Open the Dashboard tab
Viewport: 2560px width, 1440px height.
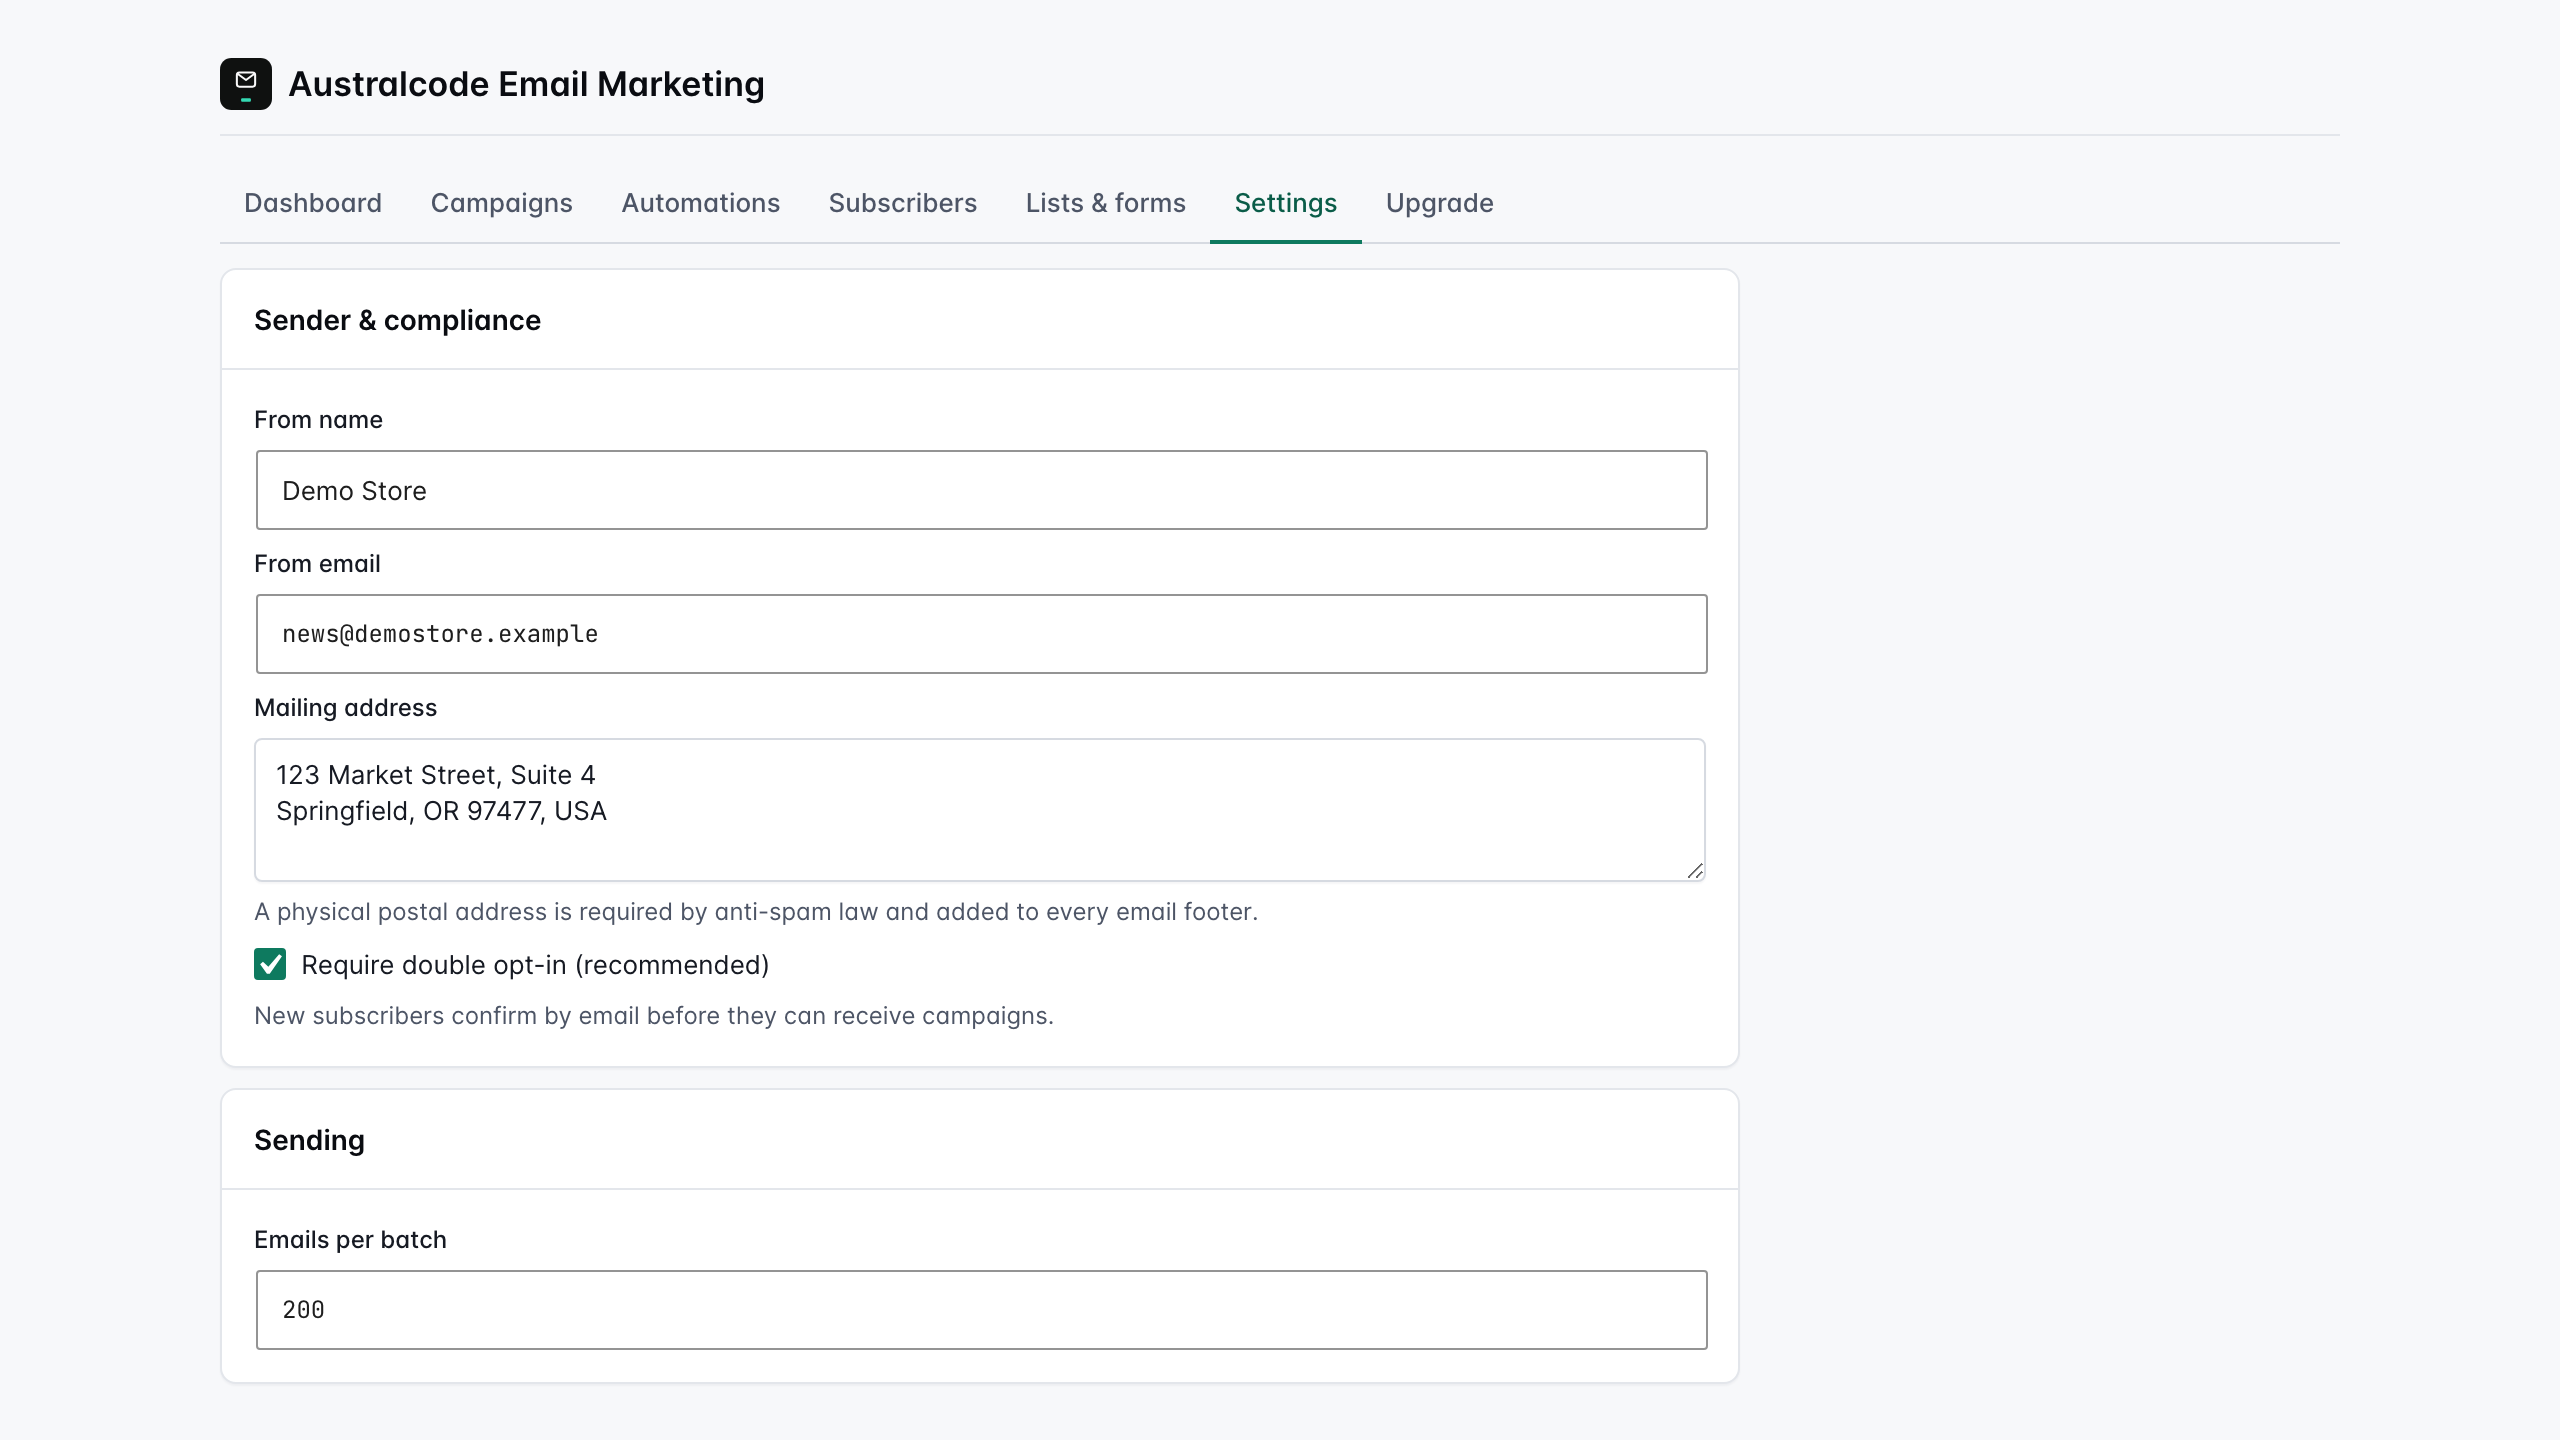pyautogui.click(x=313, y=203)
